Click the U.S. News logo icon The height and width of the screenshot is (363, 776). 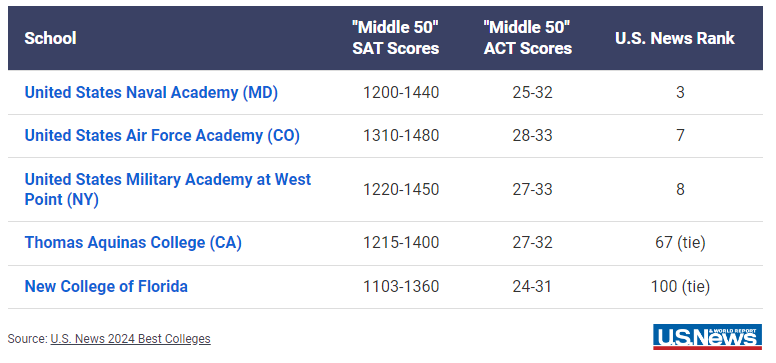point(707,337)
